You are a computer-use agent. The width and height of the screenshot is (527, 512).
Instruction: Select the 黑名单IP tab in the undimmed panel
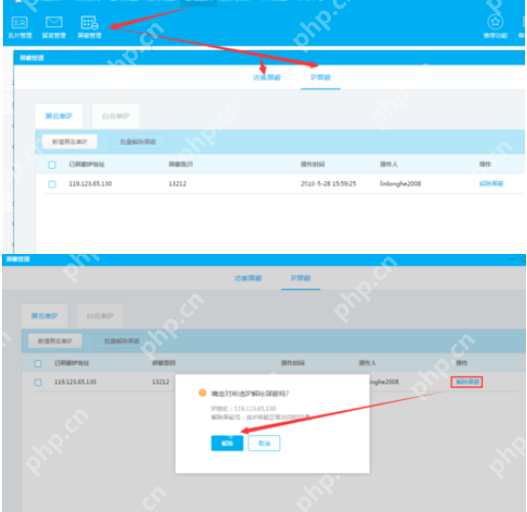59,116
